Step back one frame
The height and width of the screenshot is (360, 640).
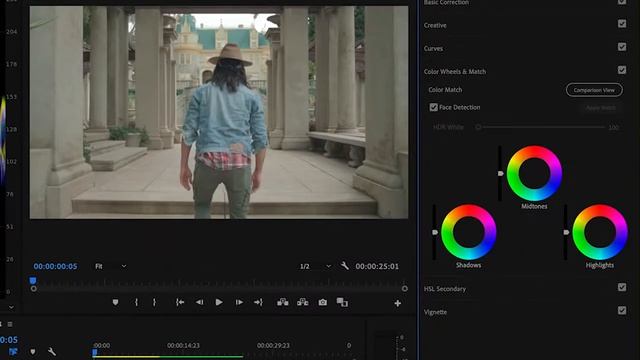(200, 302)
